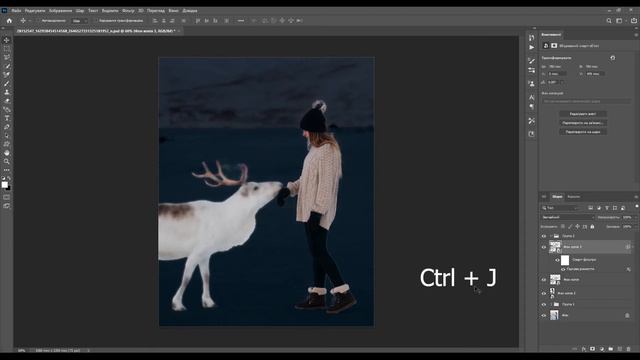This screenshot has height=360, width=640.
Task: Open the Actions panel play icon
Action: pos(531,47)
